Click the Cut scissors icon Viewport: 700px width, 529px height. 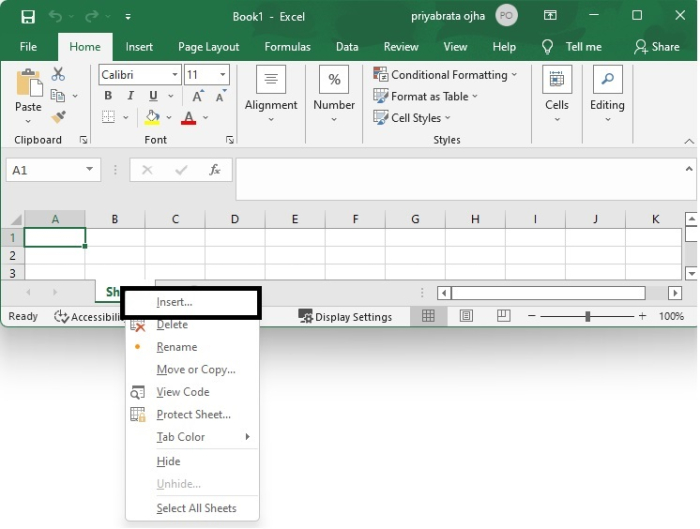click(x=58, y=74)
